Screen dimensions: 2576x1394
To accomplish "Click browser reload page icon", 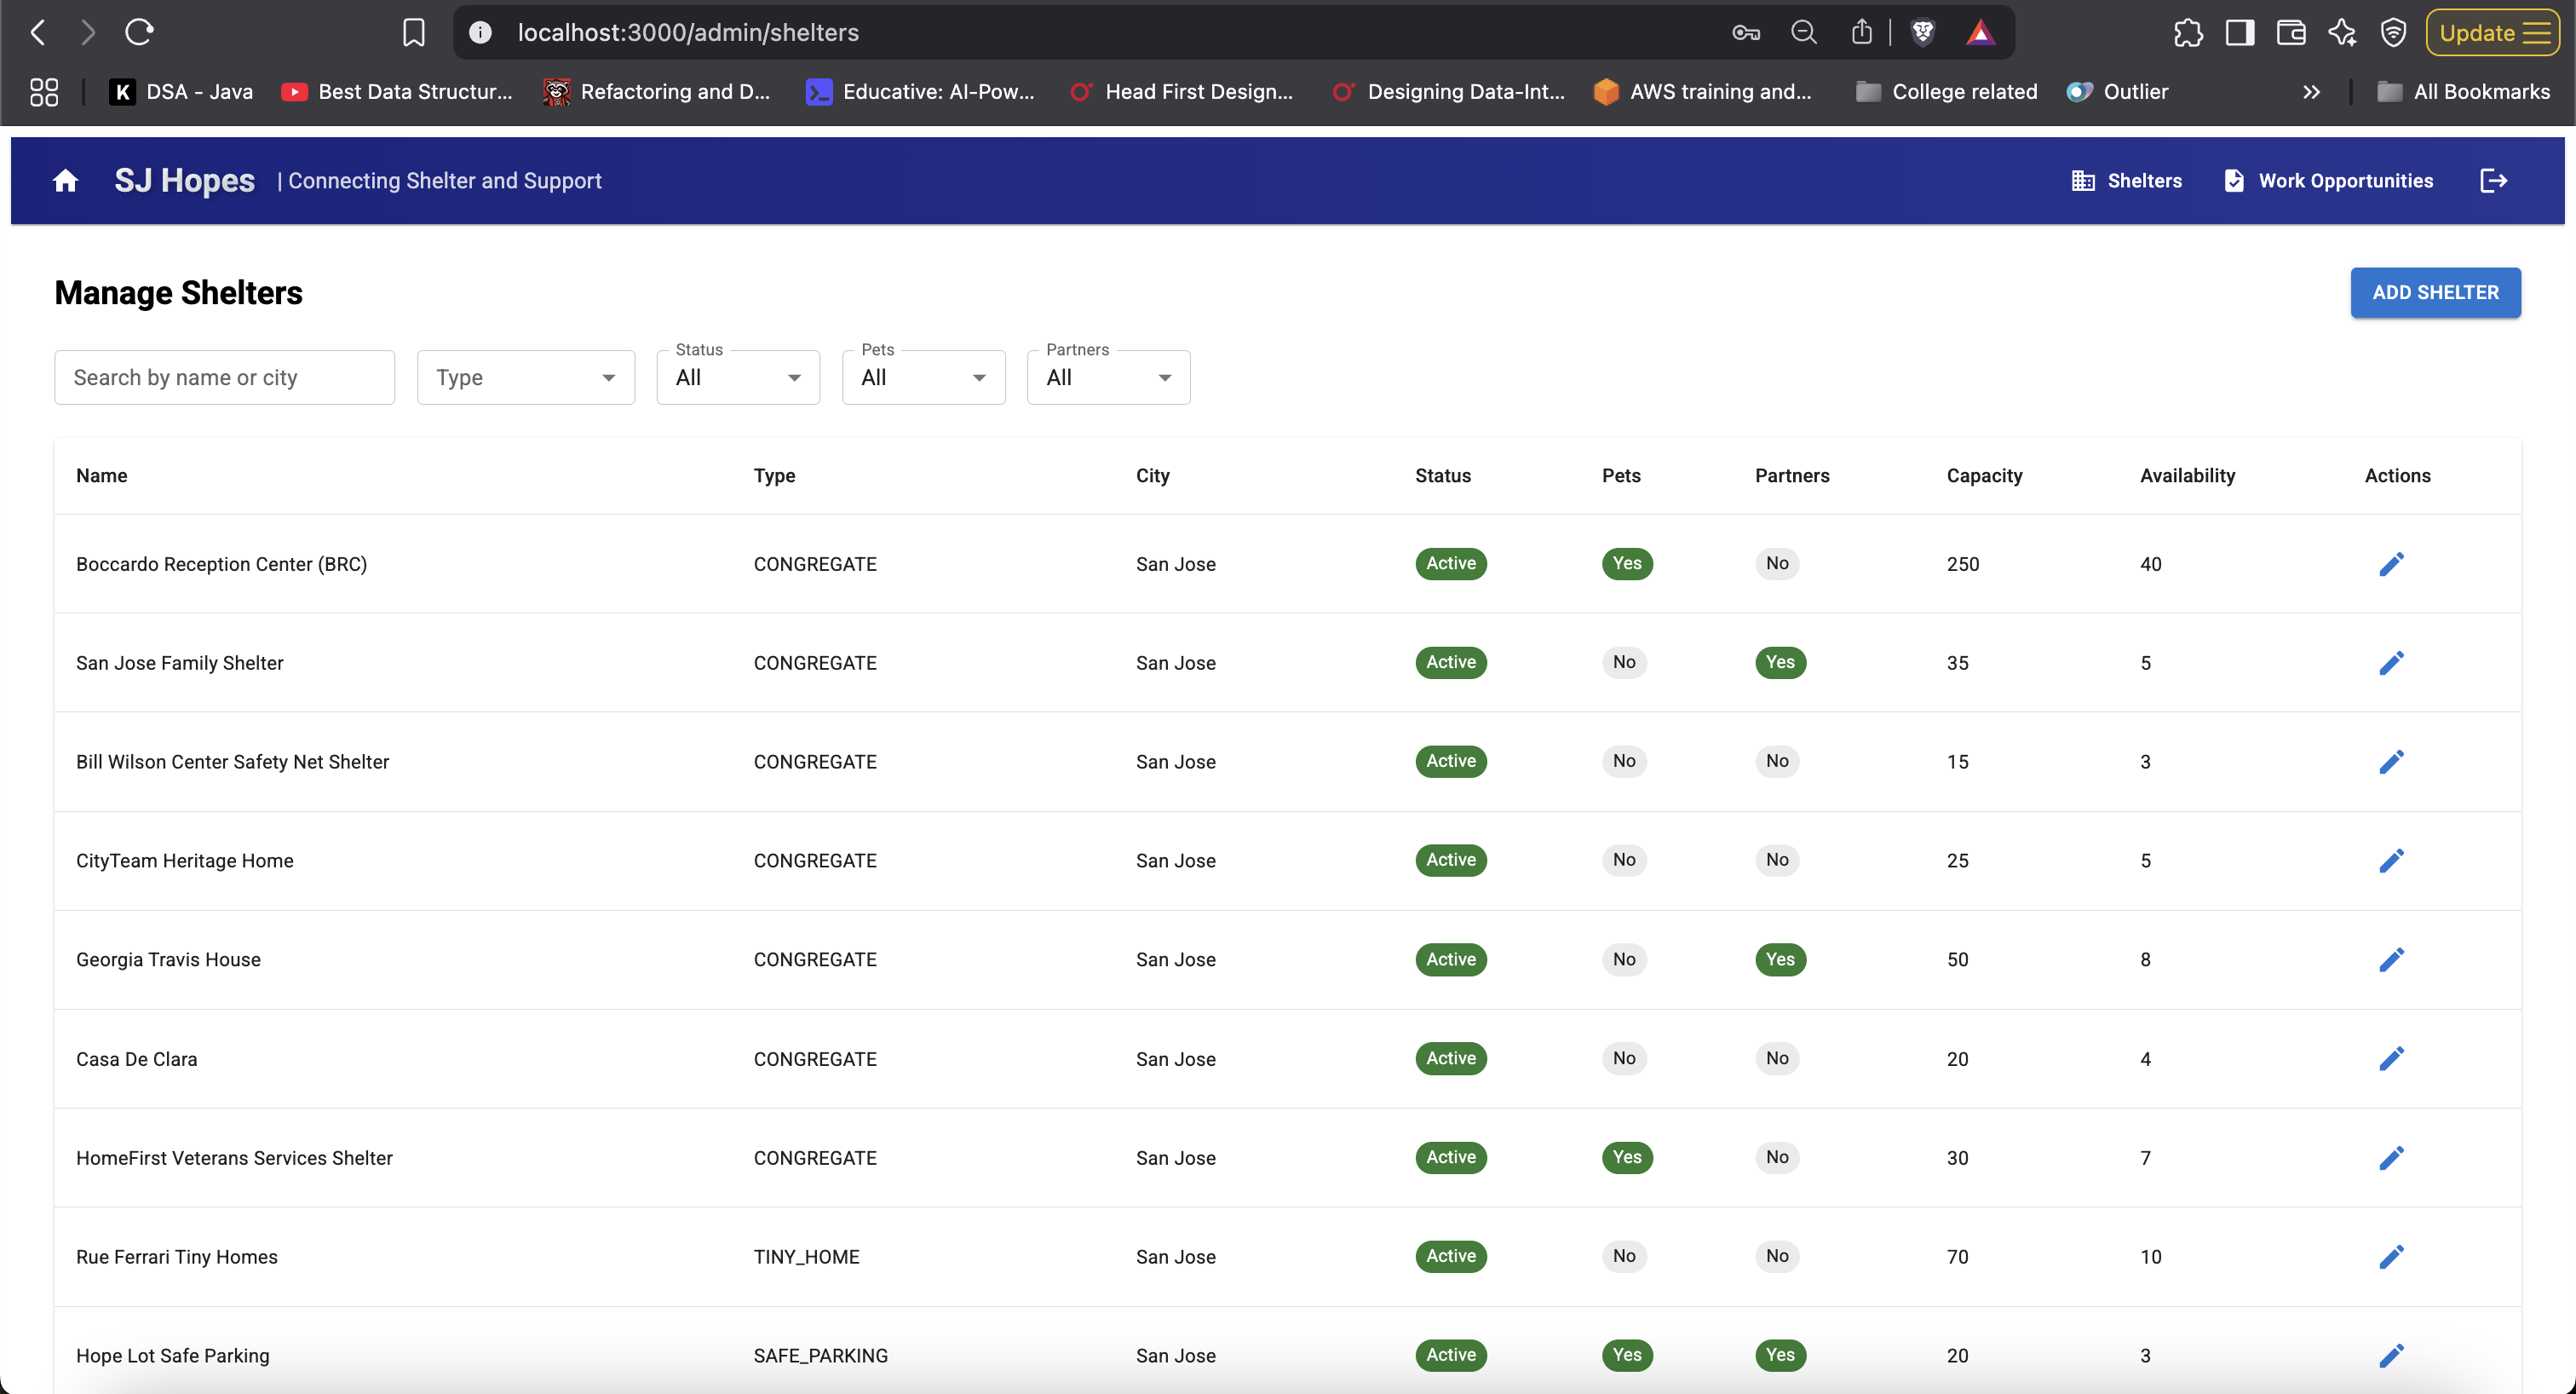I will [x=139, y=32].
